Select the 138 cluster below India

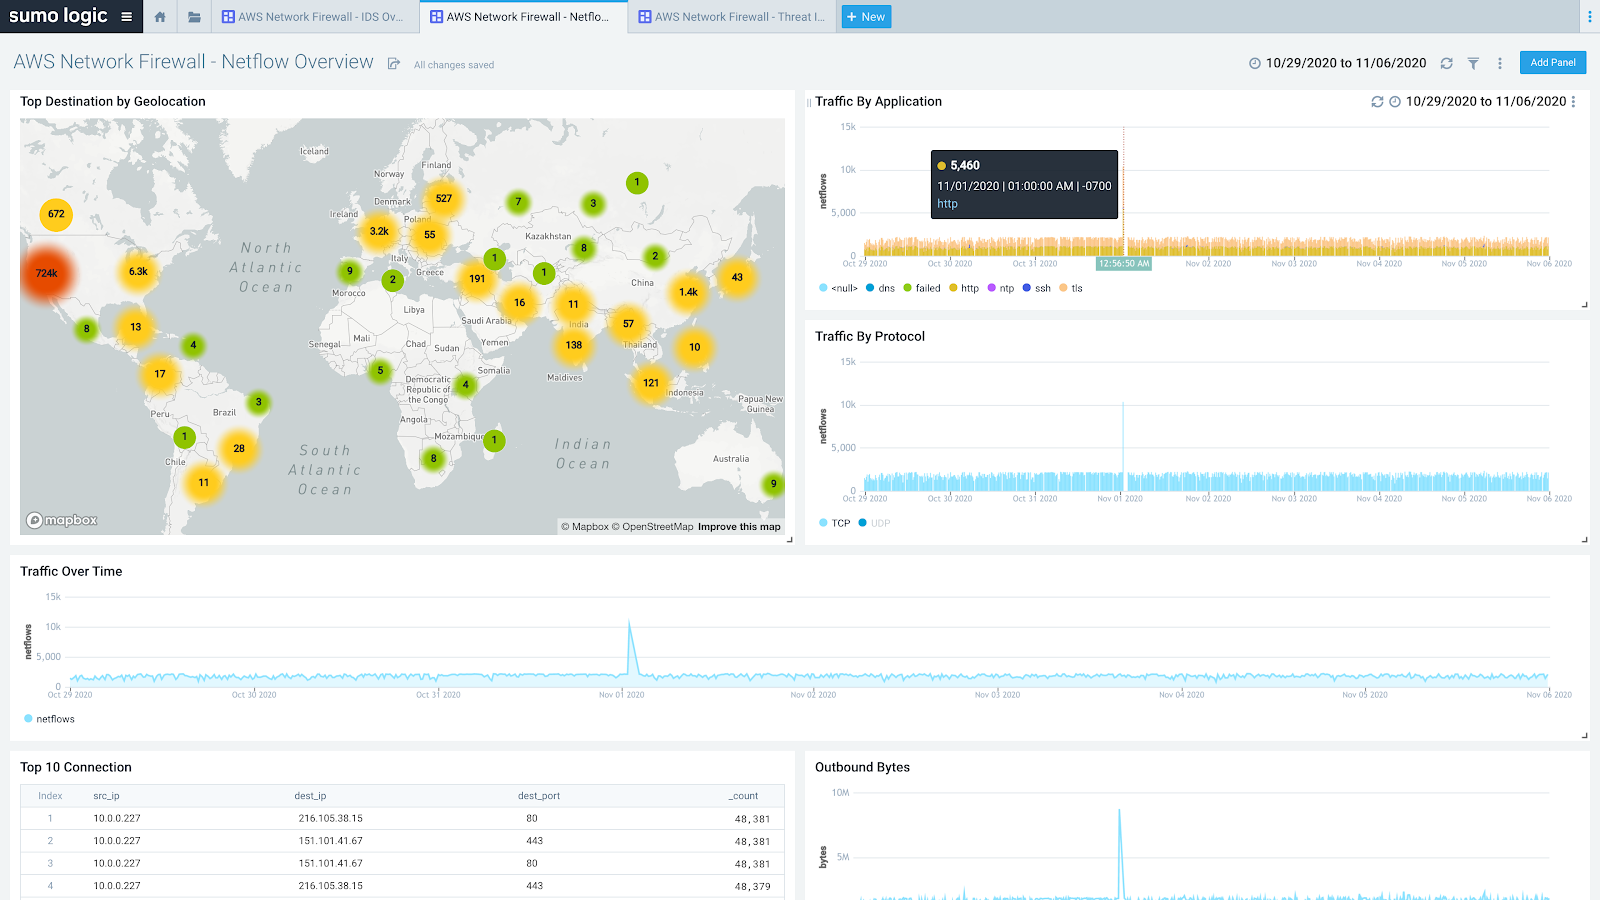coord(574,345)
